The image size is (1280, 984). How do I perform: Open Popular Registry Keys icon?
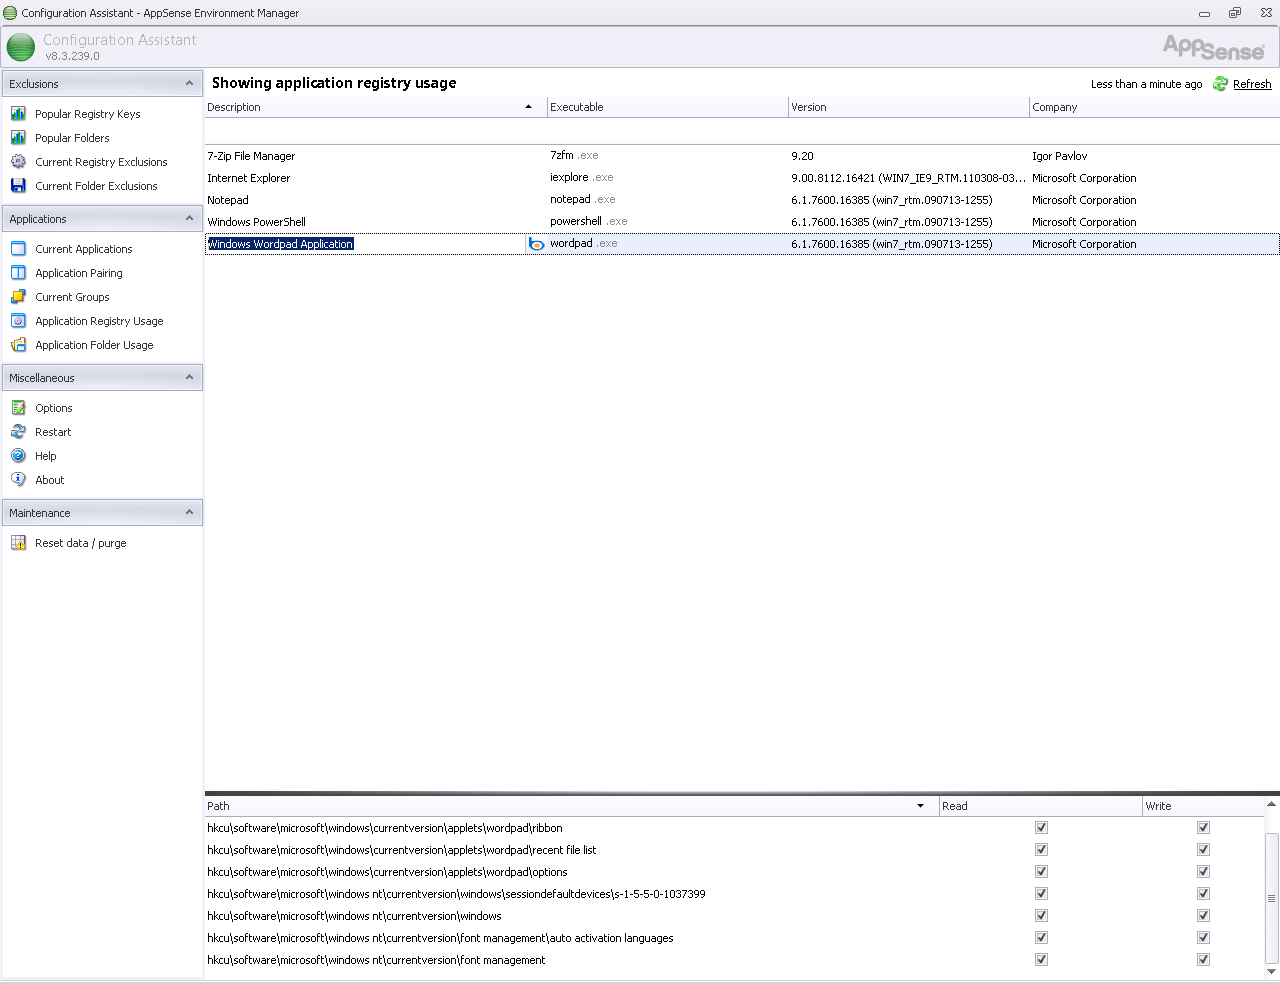(x=18, y=113)
